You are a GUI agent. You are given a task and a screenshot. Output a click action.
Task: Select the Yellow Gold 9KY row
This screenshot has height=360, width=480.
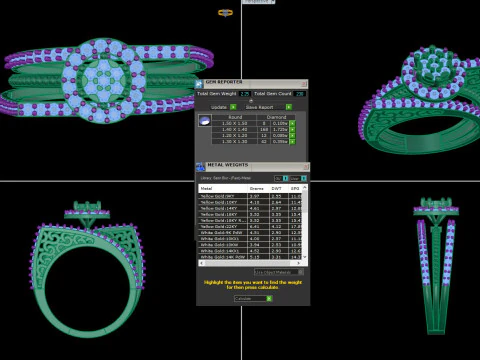click(250, 196)
